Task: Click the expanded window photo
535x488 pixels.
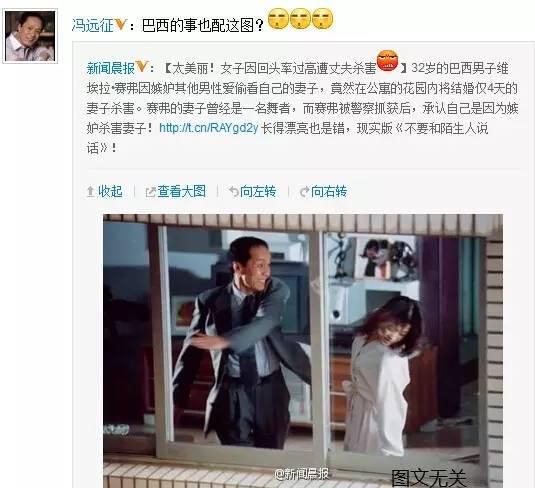Action: 303,351
